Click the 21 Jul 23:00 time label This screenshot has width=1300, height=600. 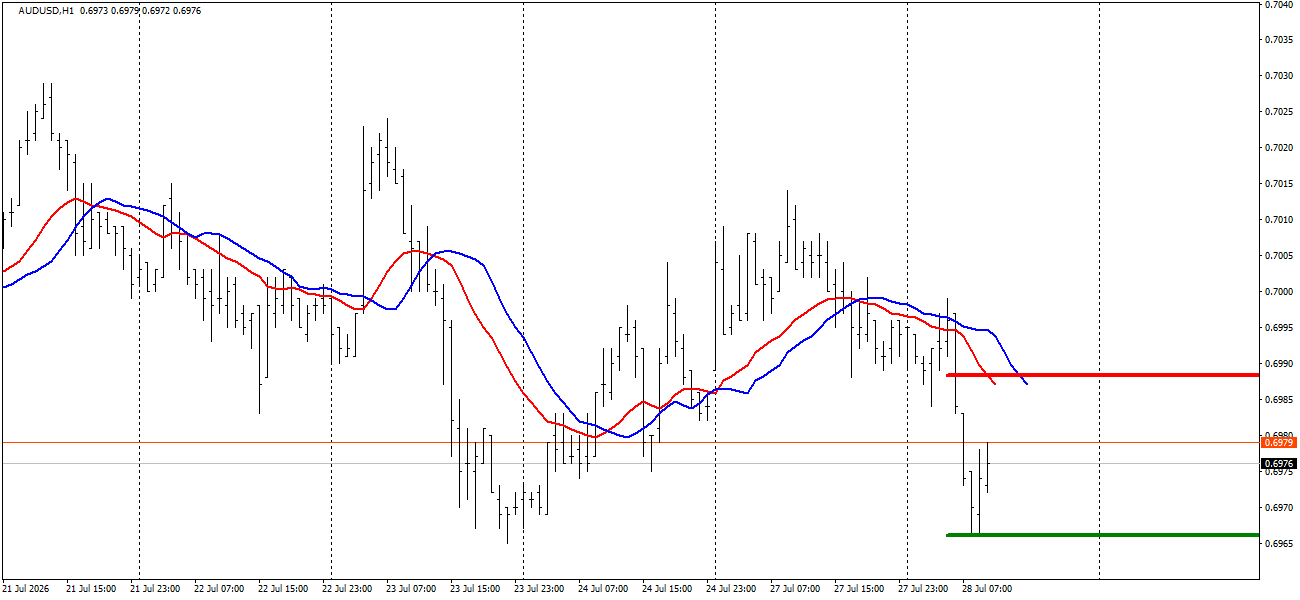pyautogui.click(x=155, y=589)
